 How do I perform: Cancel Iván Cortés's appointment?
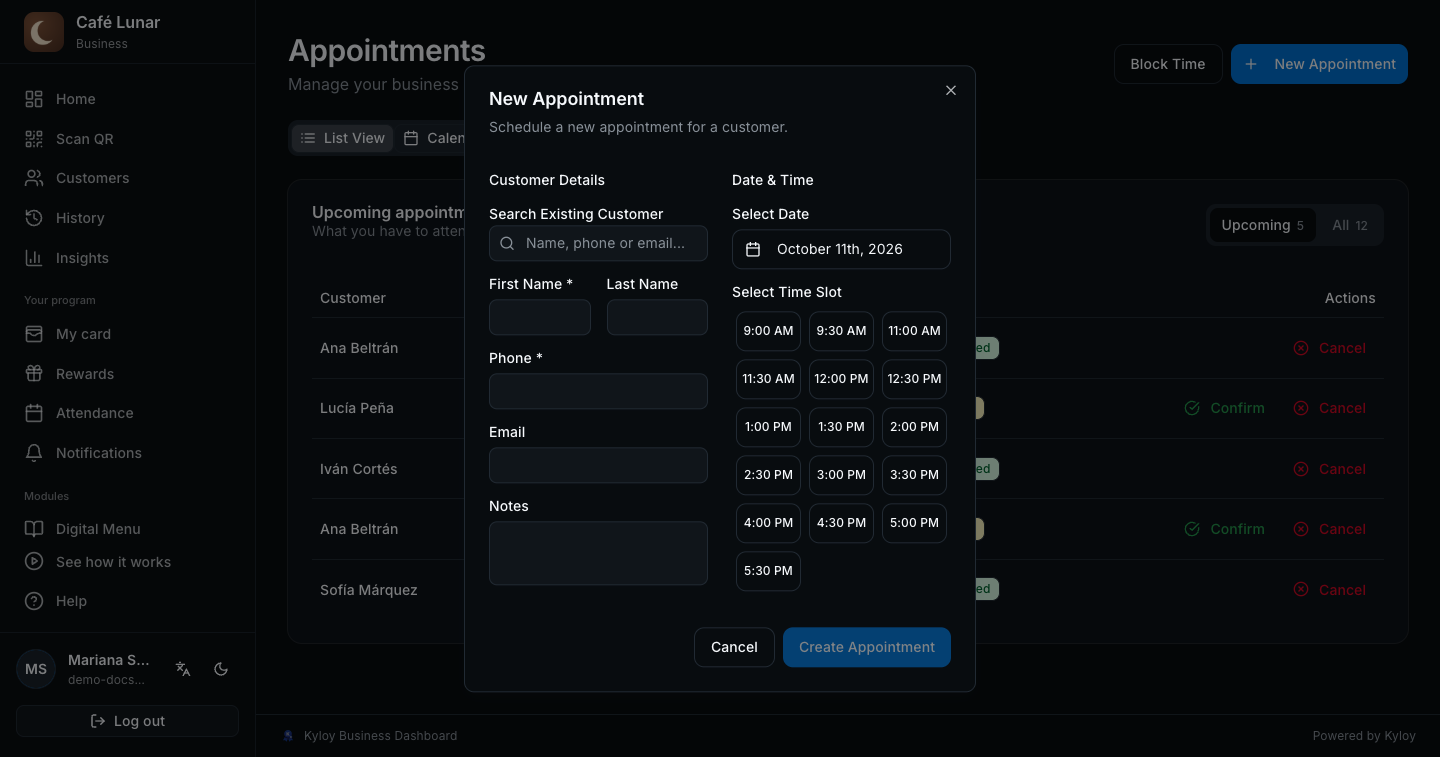point(1329,469)
